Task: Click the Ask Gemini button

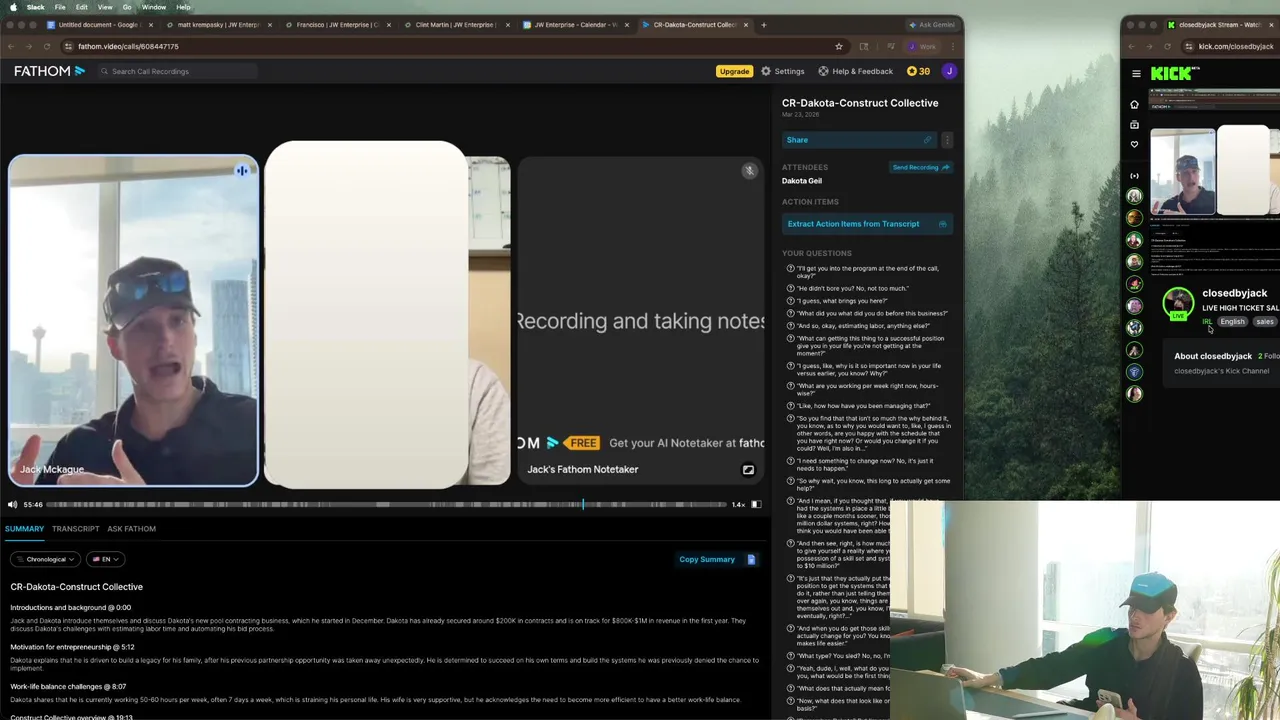Action: tap(932, 24)
